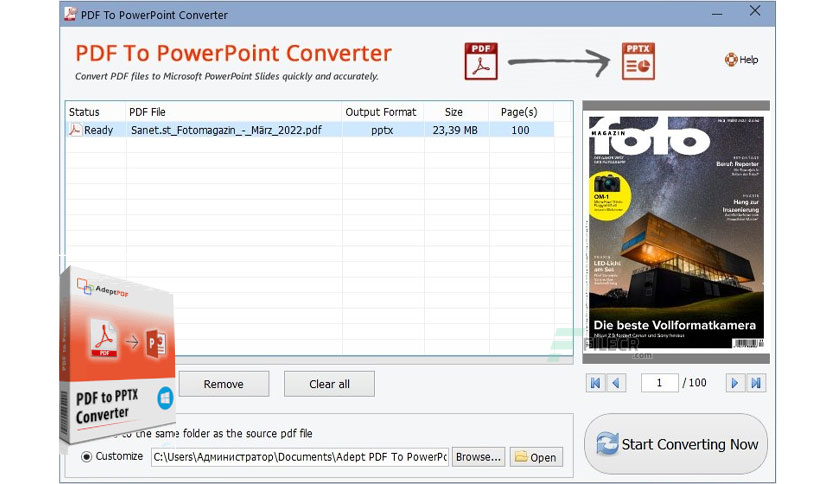
Task: Click the magazine cover preview thumbnail
Action: [x=676, y=232]
